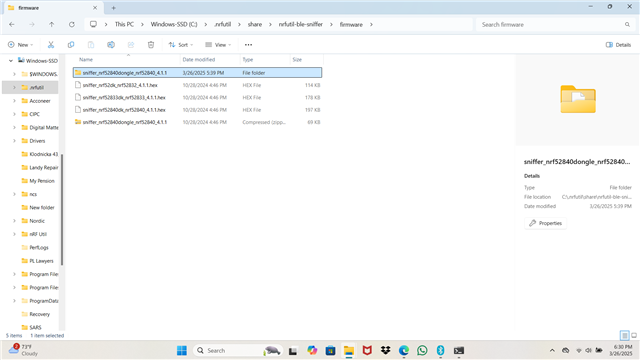Open the View dropdown menu
640x360 pixels.
point(218,45)
